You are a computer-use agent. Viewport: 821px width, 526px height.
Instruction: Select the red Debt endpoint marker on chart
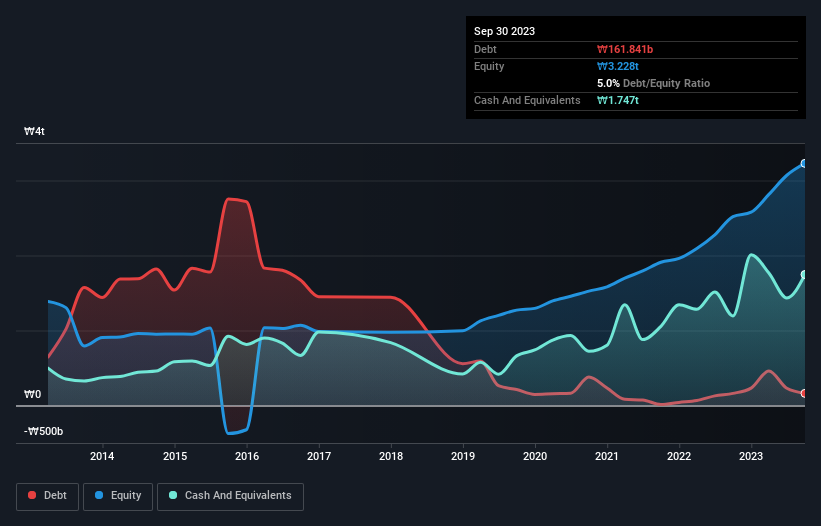804,394
